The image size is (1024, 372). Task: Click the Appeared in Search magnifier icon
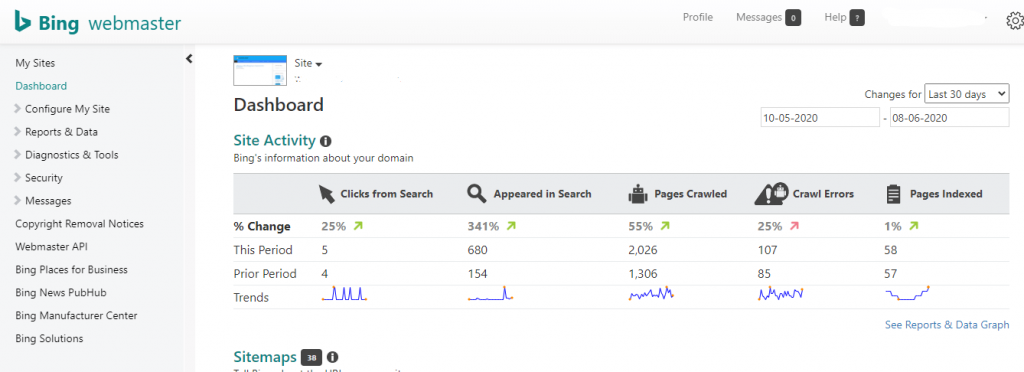click(x=477, y=194)
